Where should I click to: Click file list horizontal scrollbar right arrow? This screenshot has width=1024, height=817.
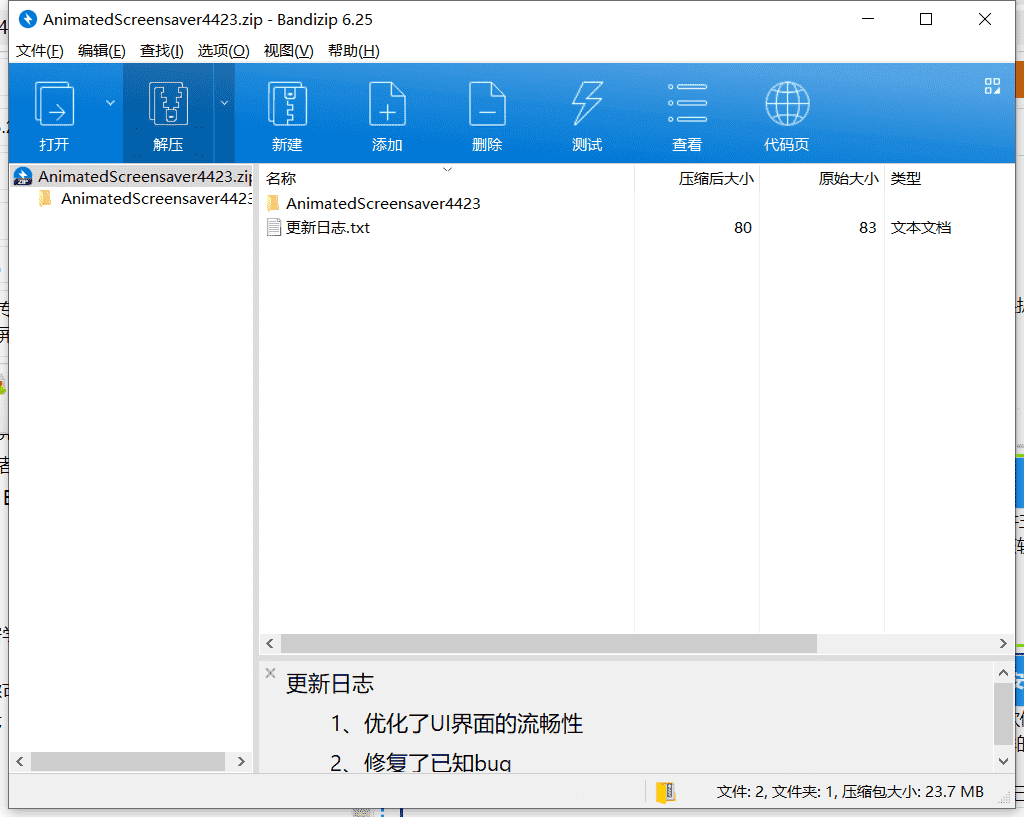[x=1003, y=644]
